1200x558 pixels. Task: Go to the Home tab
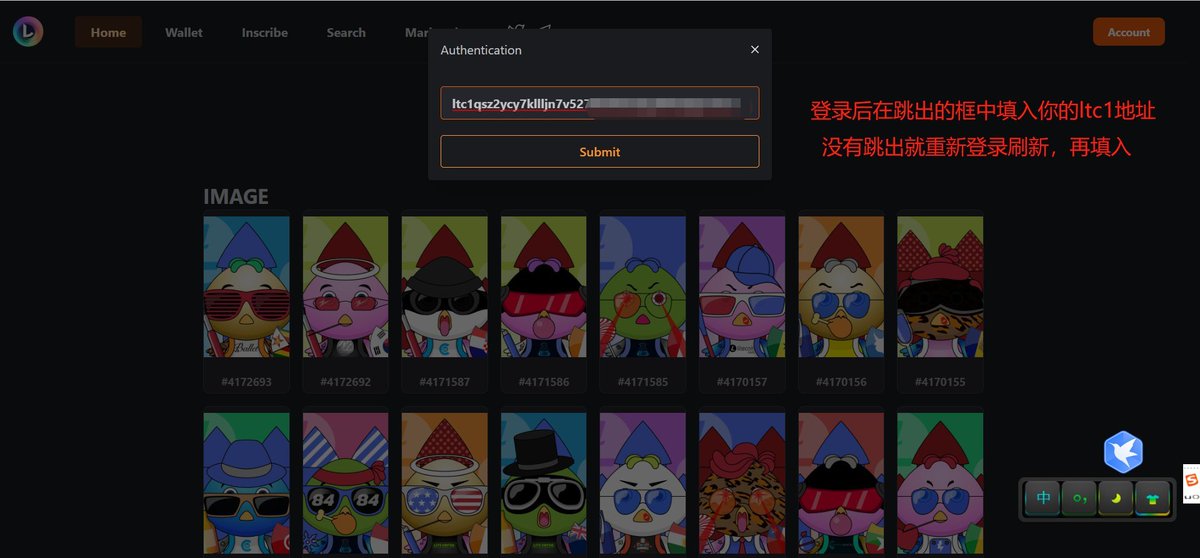108,32
